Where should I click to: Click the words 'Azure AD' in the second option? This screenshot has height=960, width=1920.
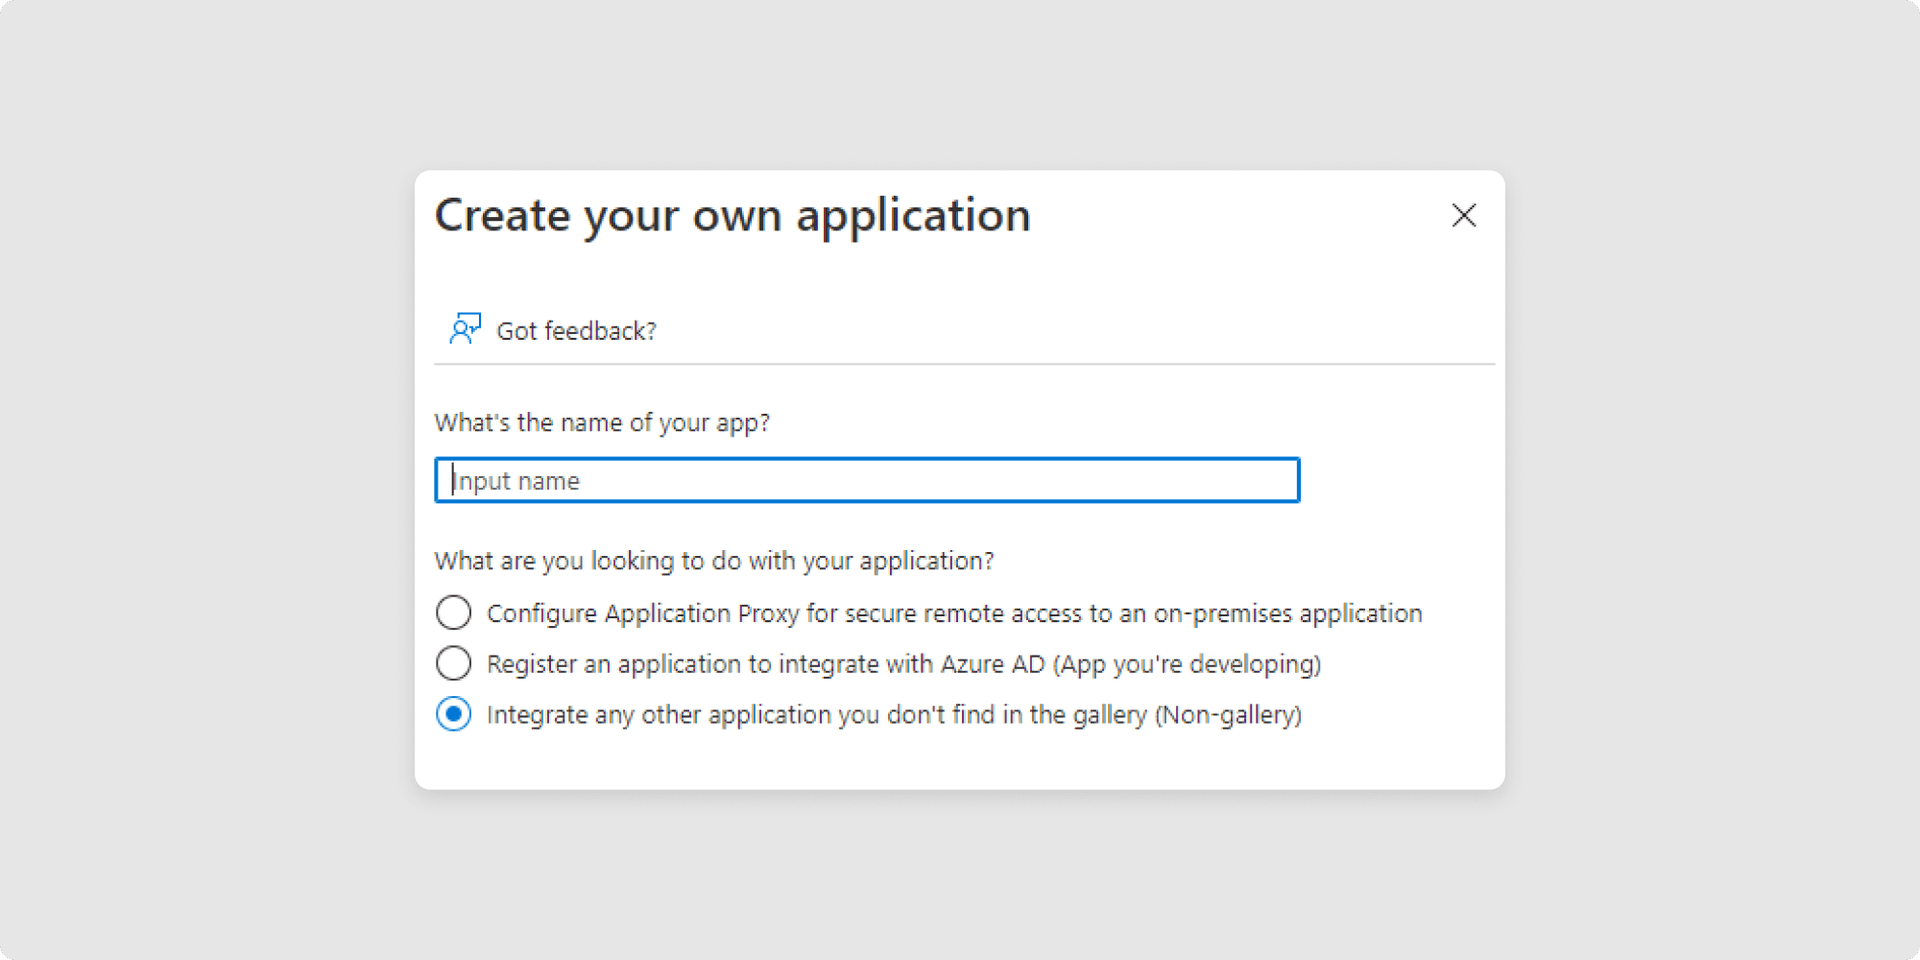(992, 664)
